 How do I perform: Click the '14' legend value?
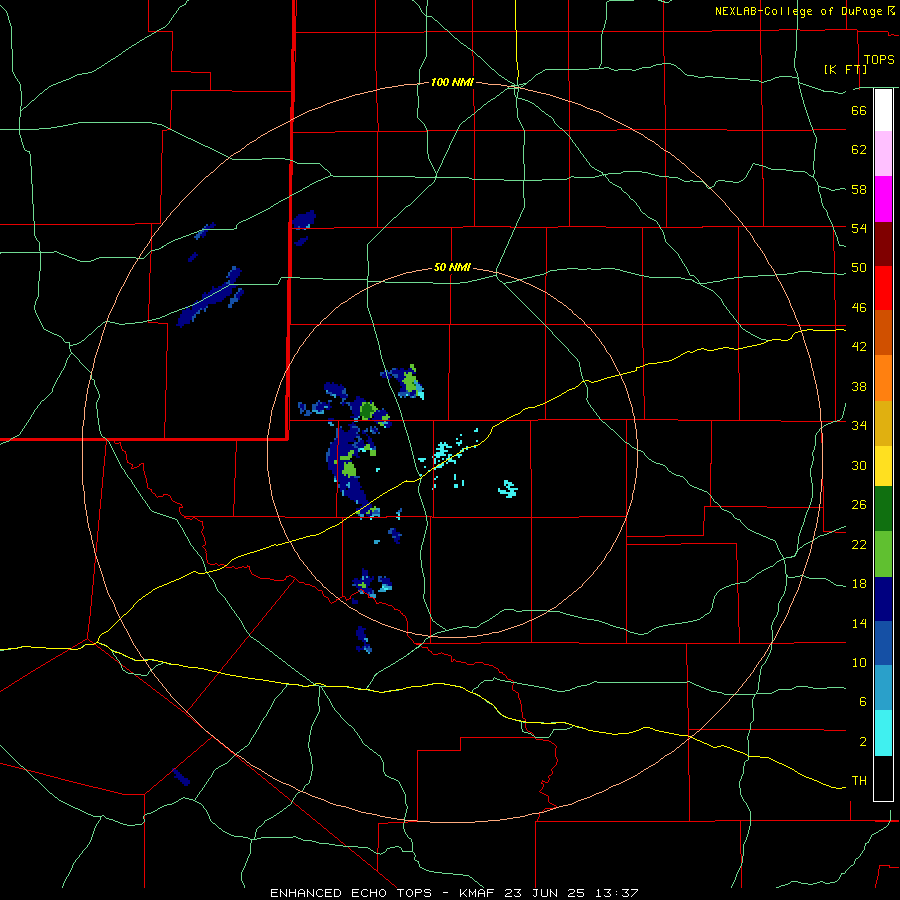[859, 623]
